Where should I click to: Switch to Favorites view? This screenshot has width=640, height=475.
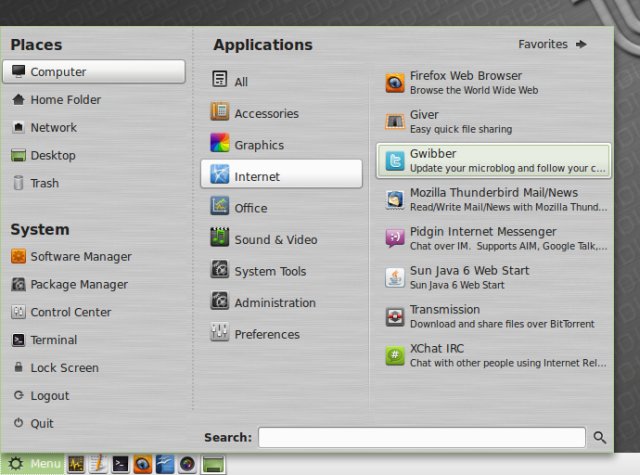552,44
